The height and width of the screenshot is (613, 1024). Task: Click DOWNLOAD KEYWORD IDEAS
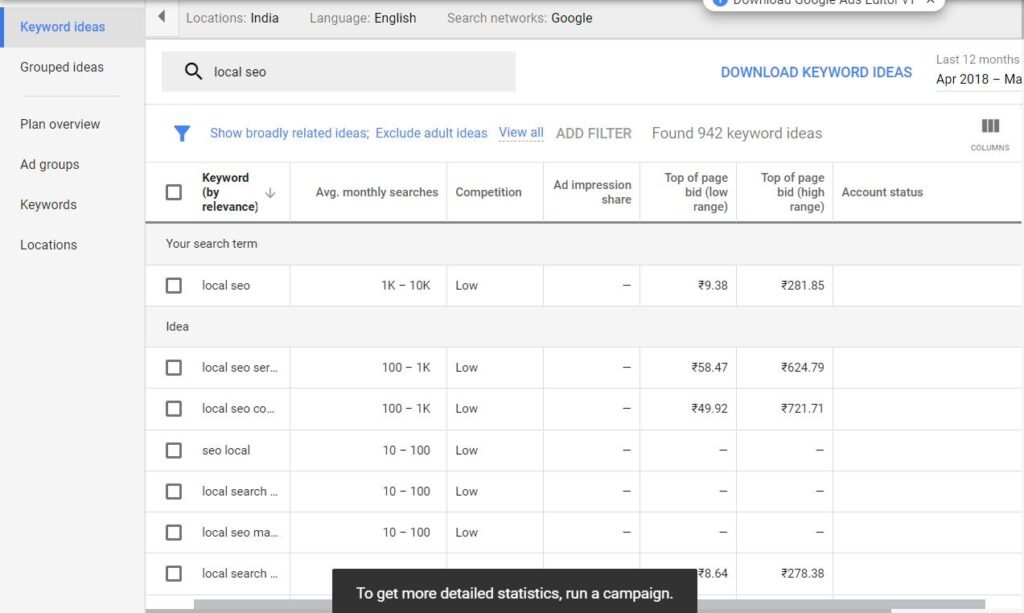[816, 72]
